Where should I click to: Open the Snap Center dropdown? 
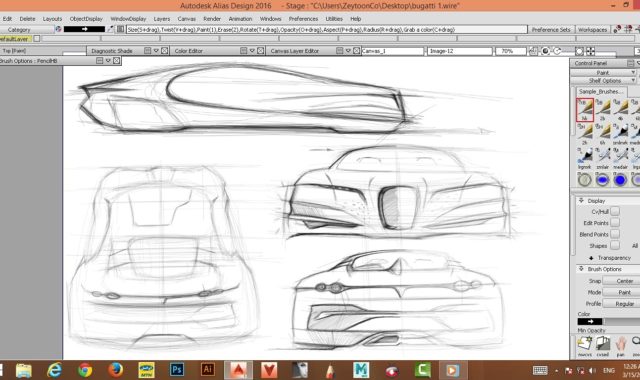click(x=621, y=281)
